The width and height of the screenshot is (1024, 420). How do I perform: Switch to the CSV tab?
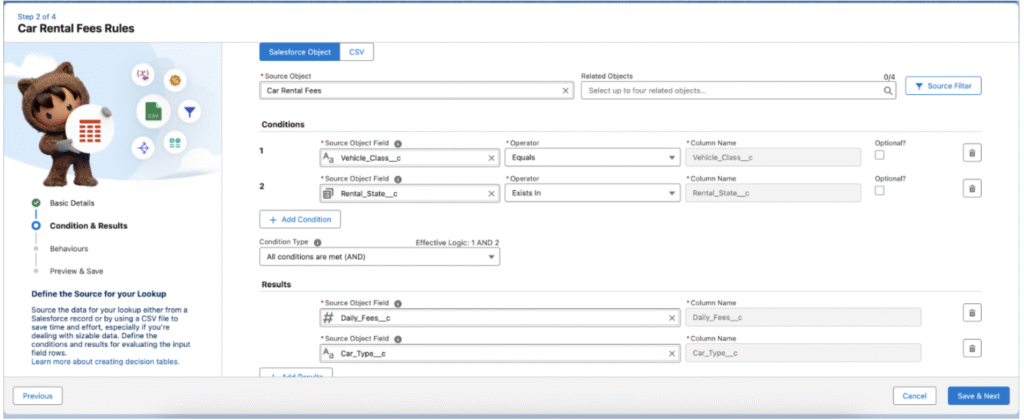(357, 52)
